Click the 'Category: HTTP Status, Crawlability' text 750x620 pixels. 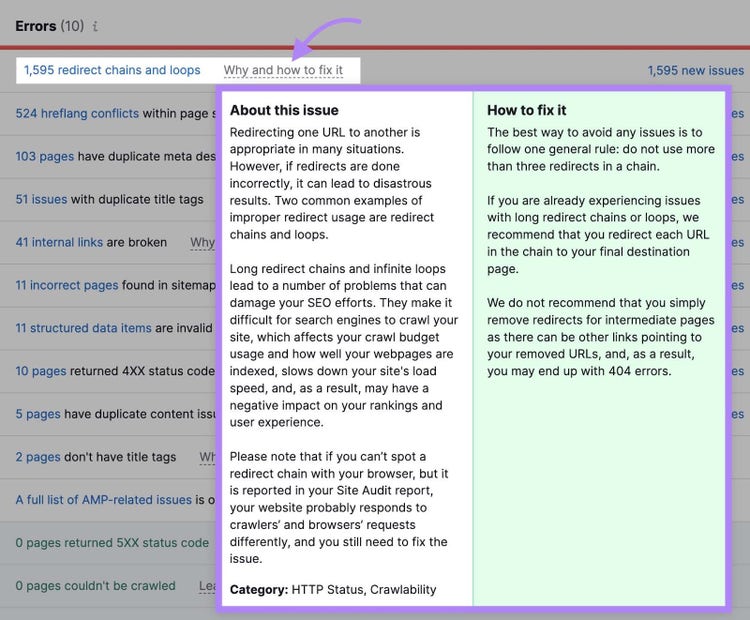click(333, 589)
